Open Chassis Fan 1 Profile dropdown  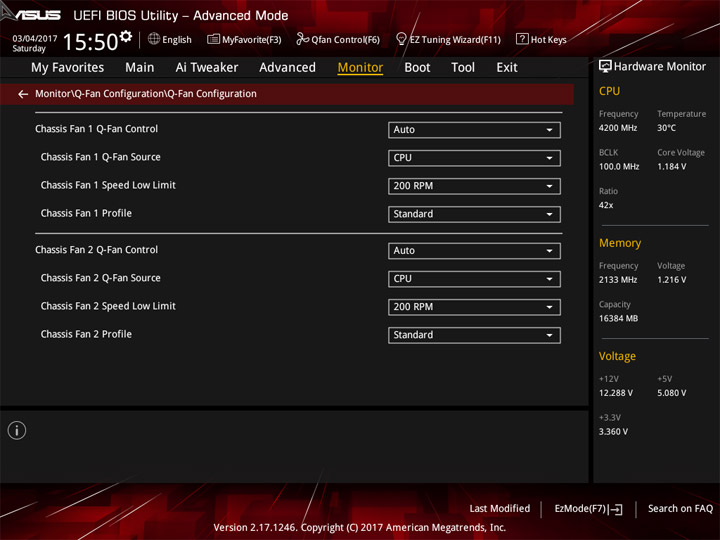(474, 214)
